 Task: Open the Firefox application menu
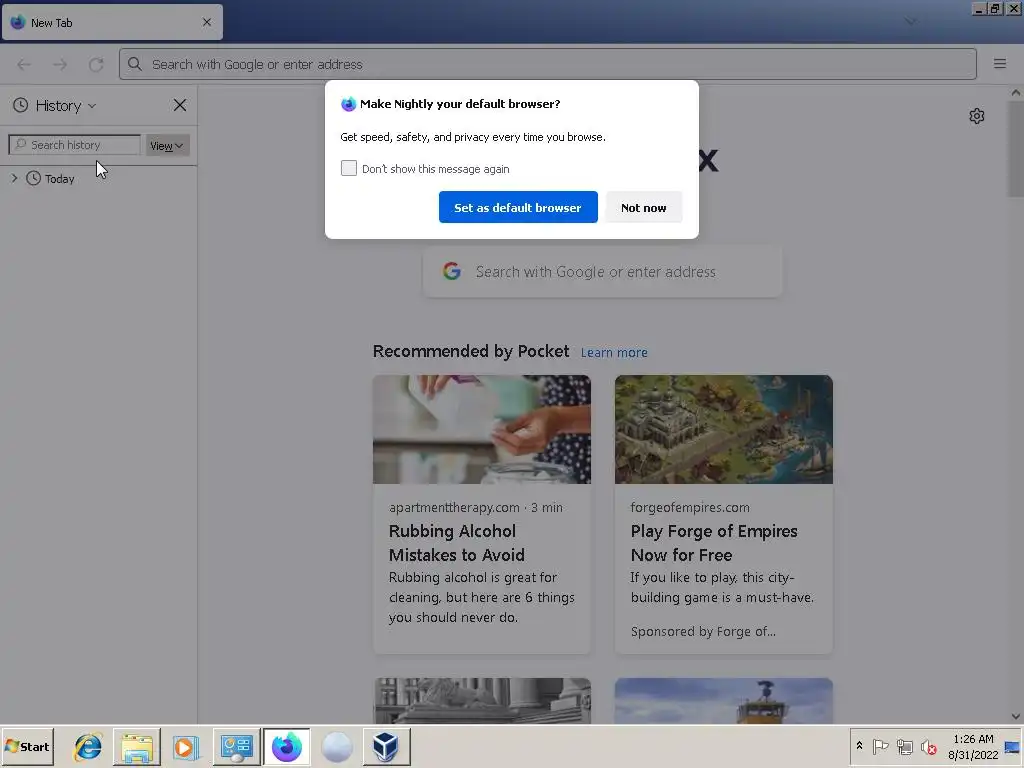[1000, 63]
